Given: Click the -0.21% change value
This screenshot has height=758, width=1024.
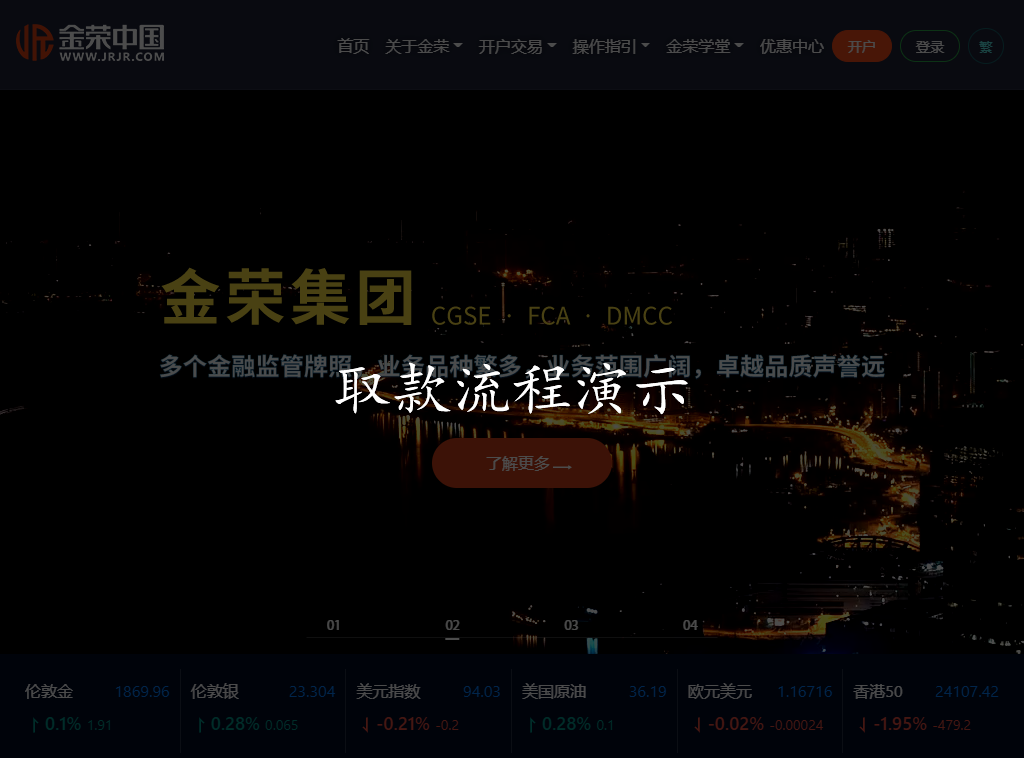Looking at the screenshot, I should [x=404, y=724].
